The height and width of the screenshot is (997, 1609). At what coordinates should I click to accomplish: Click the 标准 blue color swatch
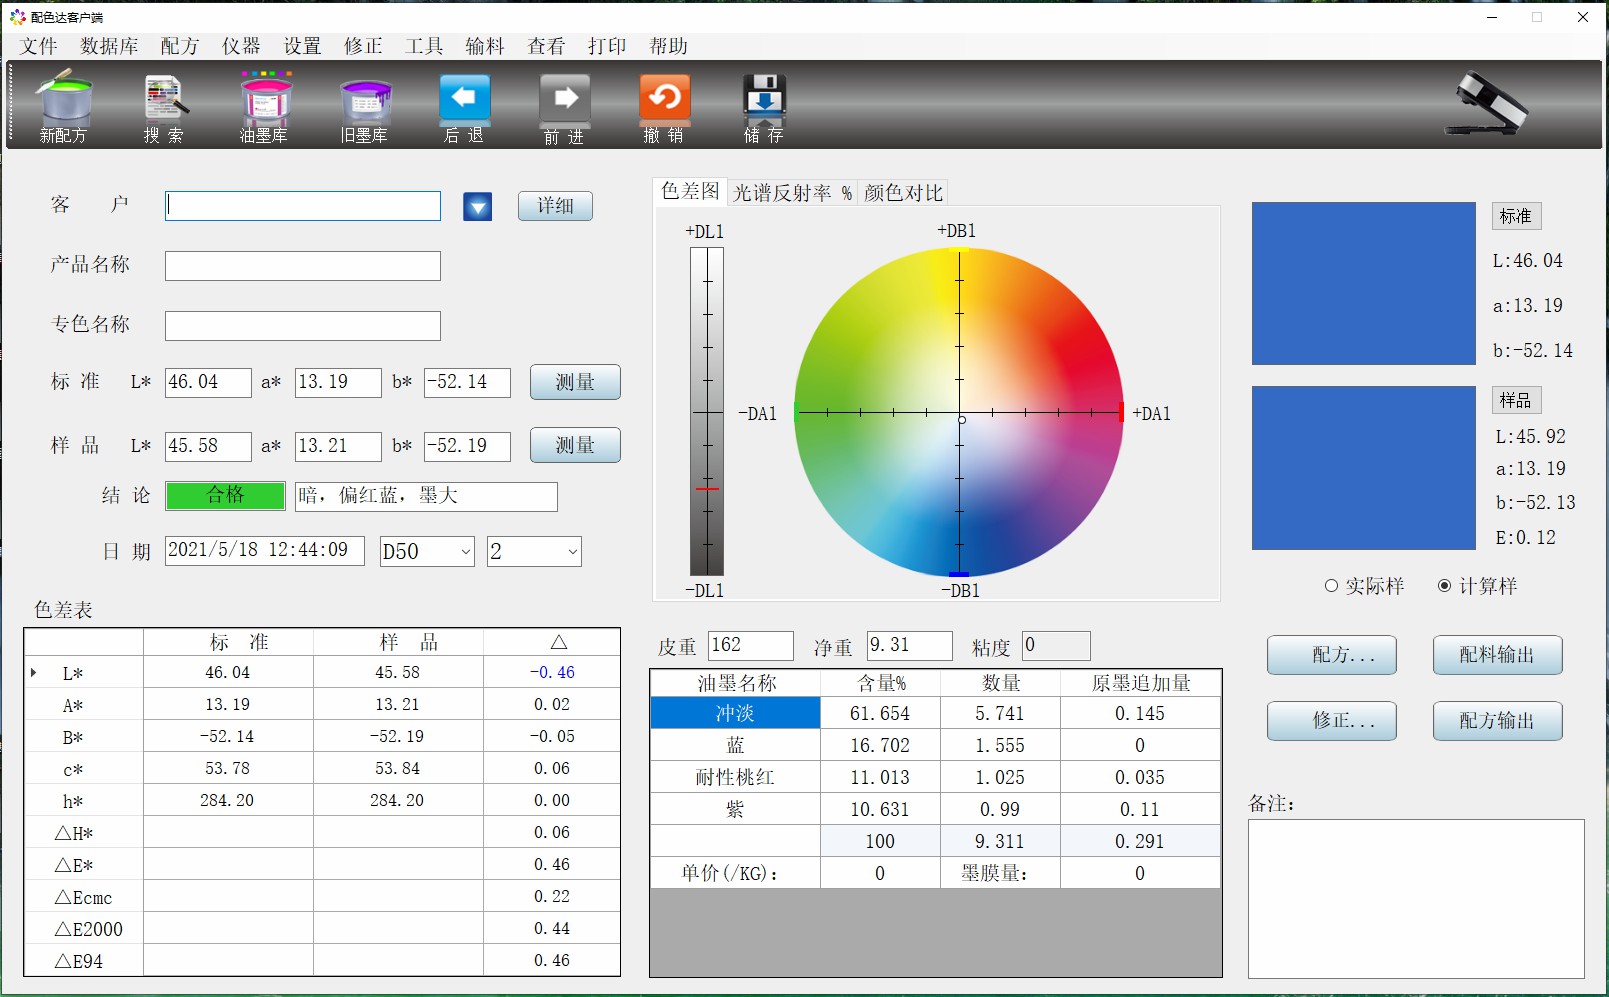tap(1363, 283)
